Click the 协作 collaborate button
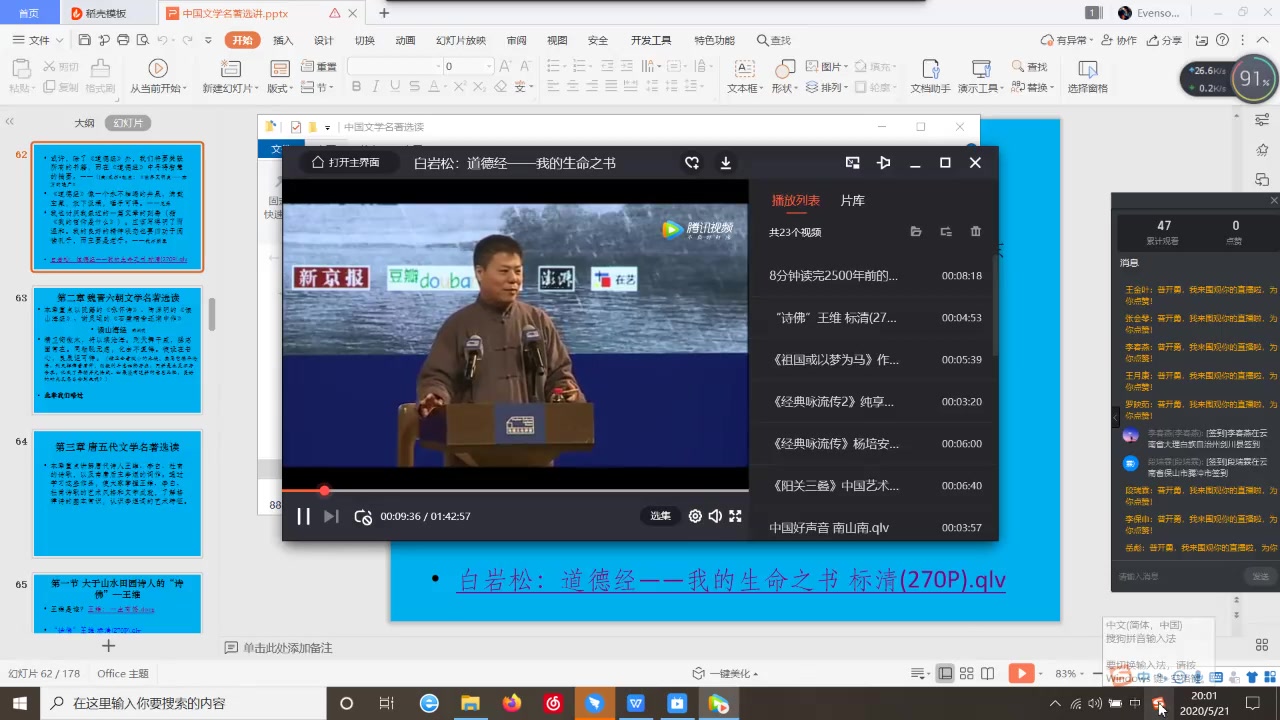This screenshot has height=720, width=1280. pyautogui.click(x=1119, y=40)
